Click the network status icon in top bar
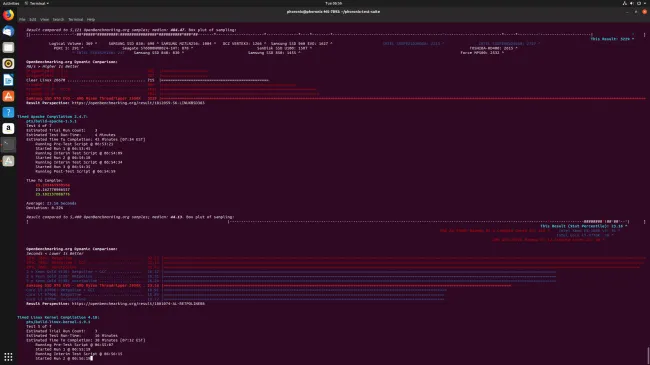The image size is (650, 365). click(624, 3)
